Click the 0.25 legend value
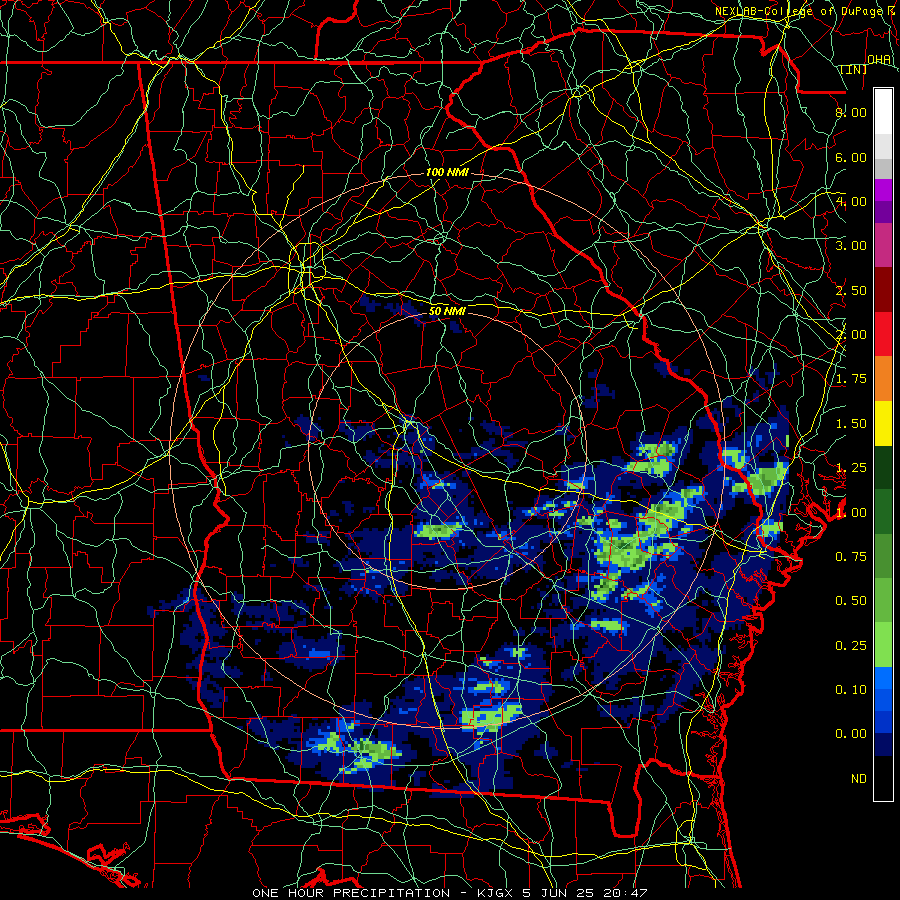Viewport: 900px width, 900px height. click(851, 646)
